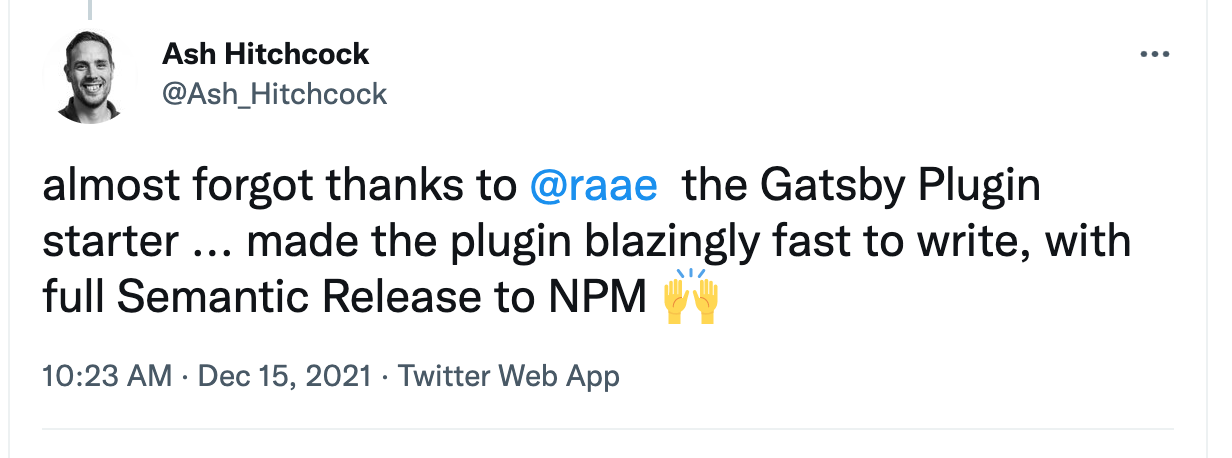Open the @raae mention link

(591, 187)
